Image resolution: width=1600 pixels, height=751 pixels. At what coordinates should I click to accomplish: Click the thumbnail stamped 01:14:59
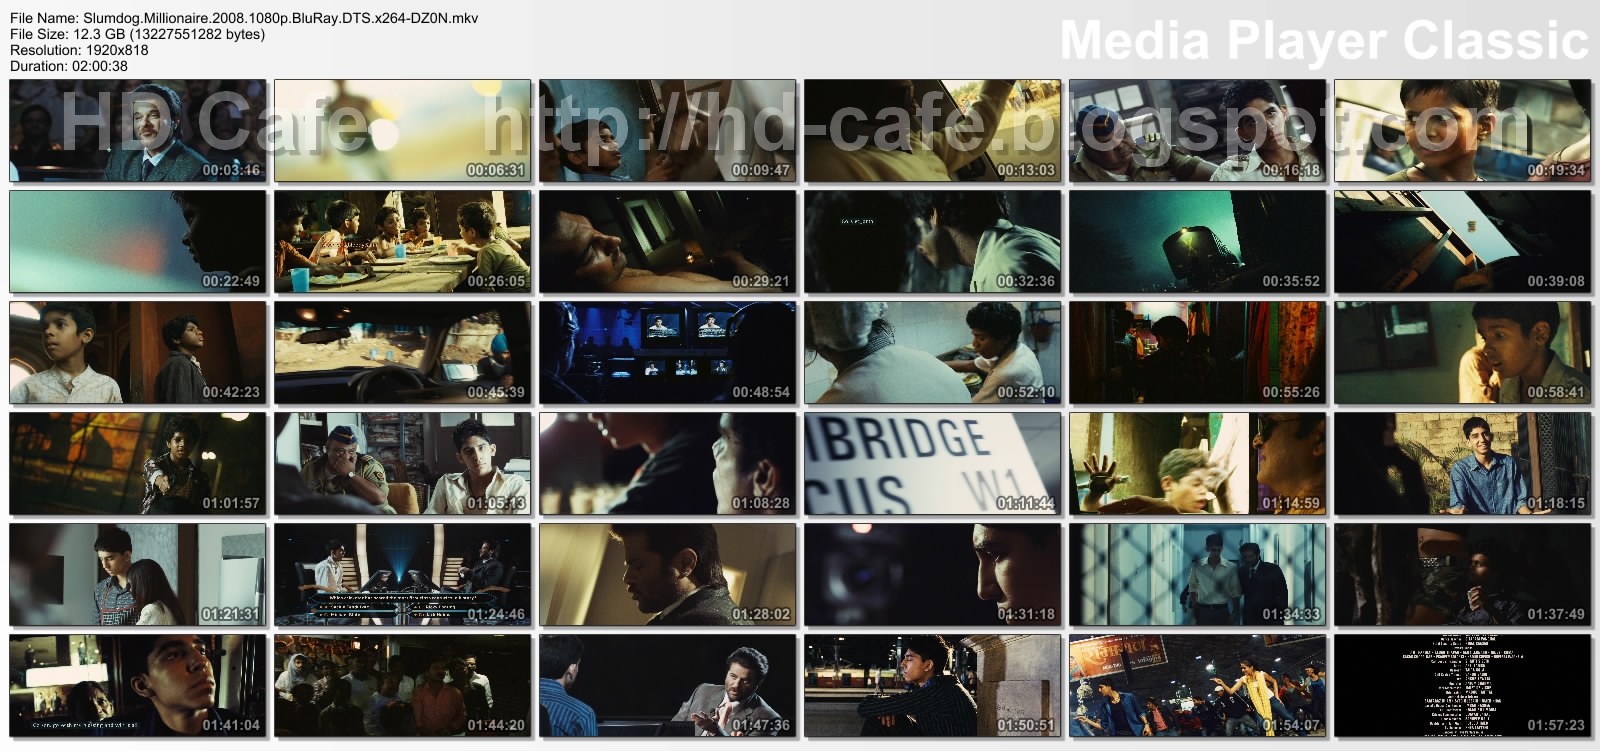coord(1198,464)
